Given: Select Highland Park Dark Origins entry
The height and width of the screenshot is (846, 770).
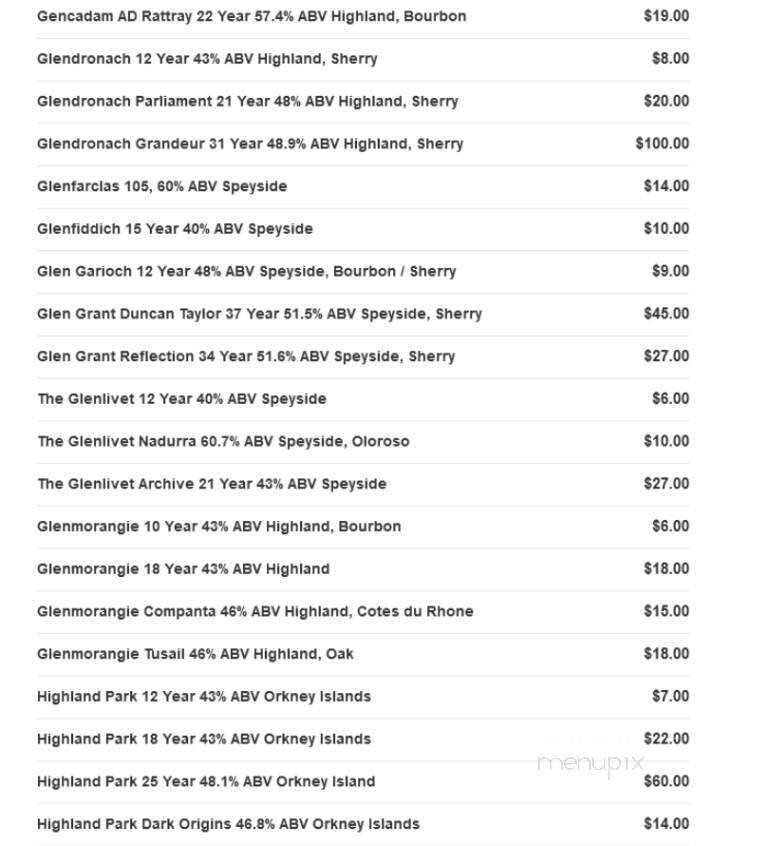Looking at the screenshot, I should click(228, 824).
